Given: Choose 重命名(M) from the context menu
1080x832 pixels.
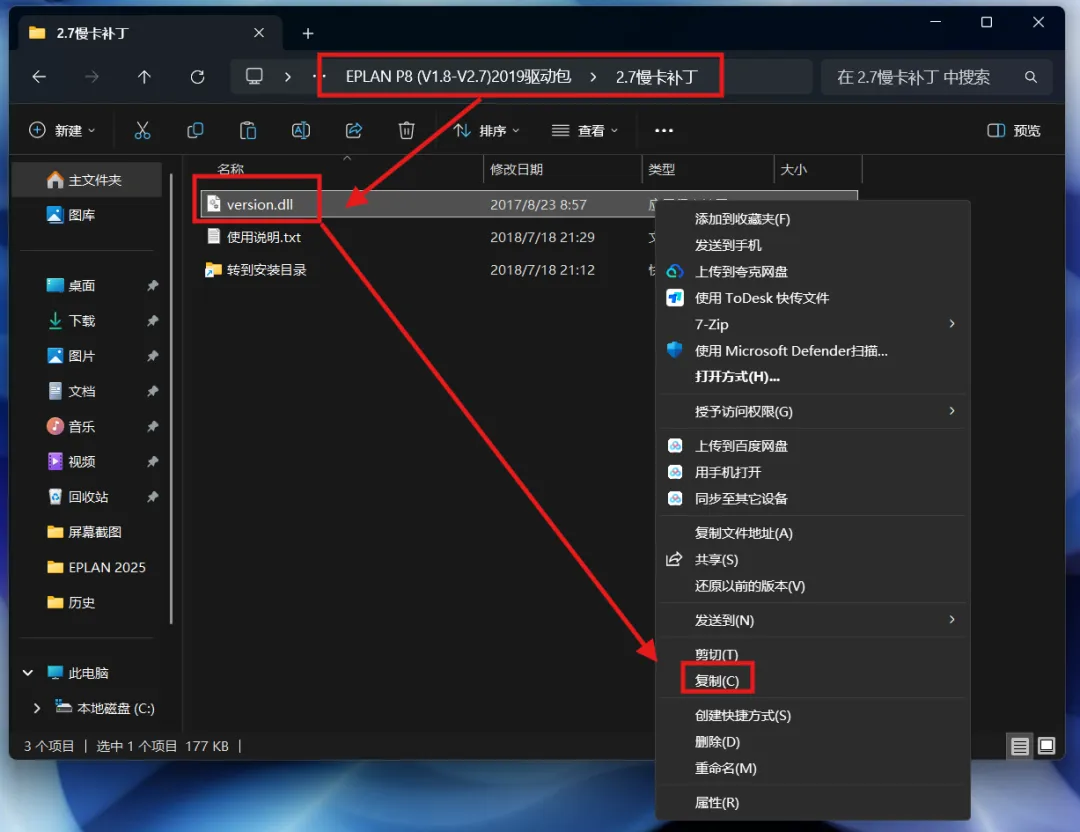Looking at the screenshot, I should (725, 768).
